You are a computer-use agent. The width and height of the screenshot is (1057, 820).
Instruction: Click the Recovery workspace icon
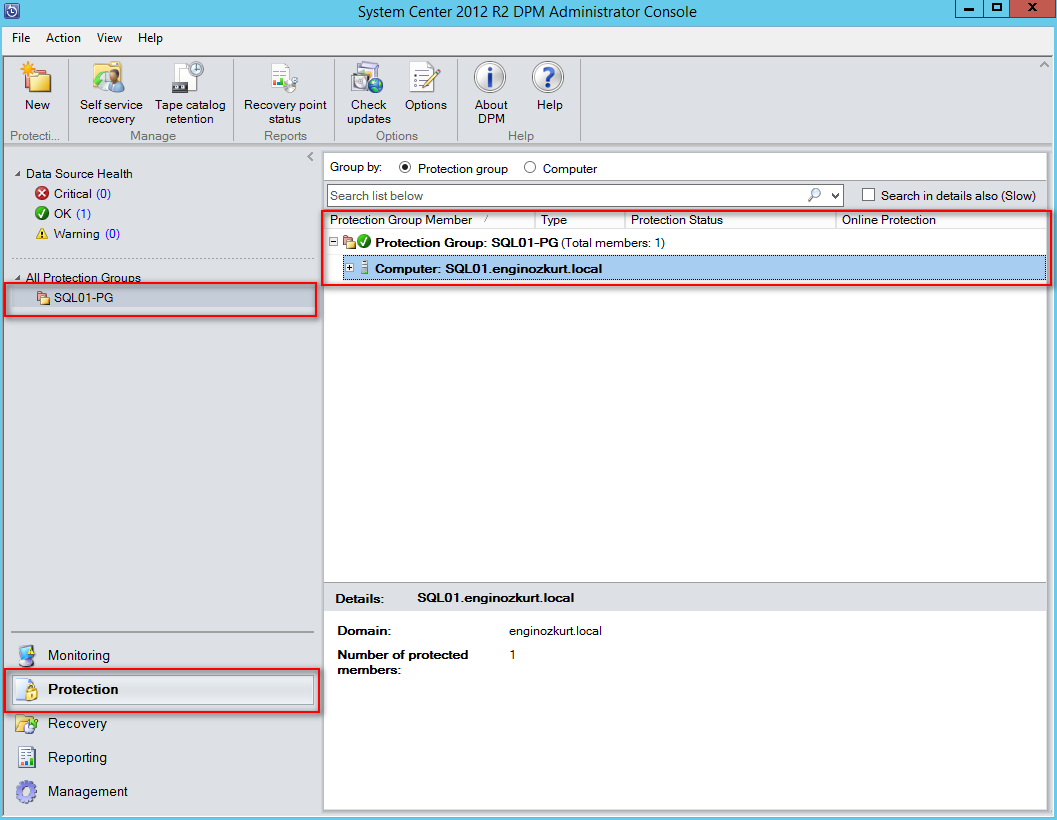27,724
